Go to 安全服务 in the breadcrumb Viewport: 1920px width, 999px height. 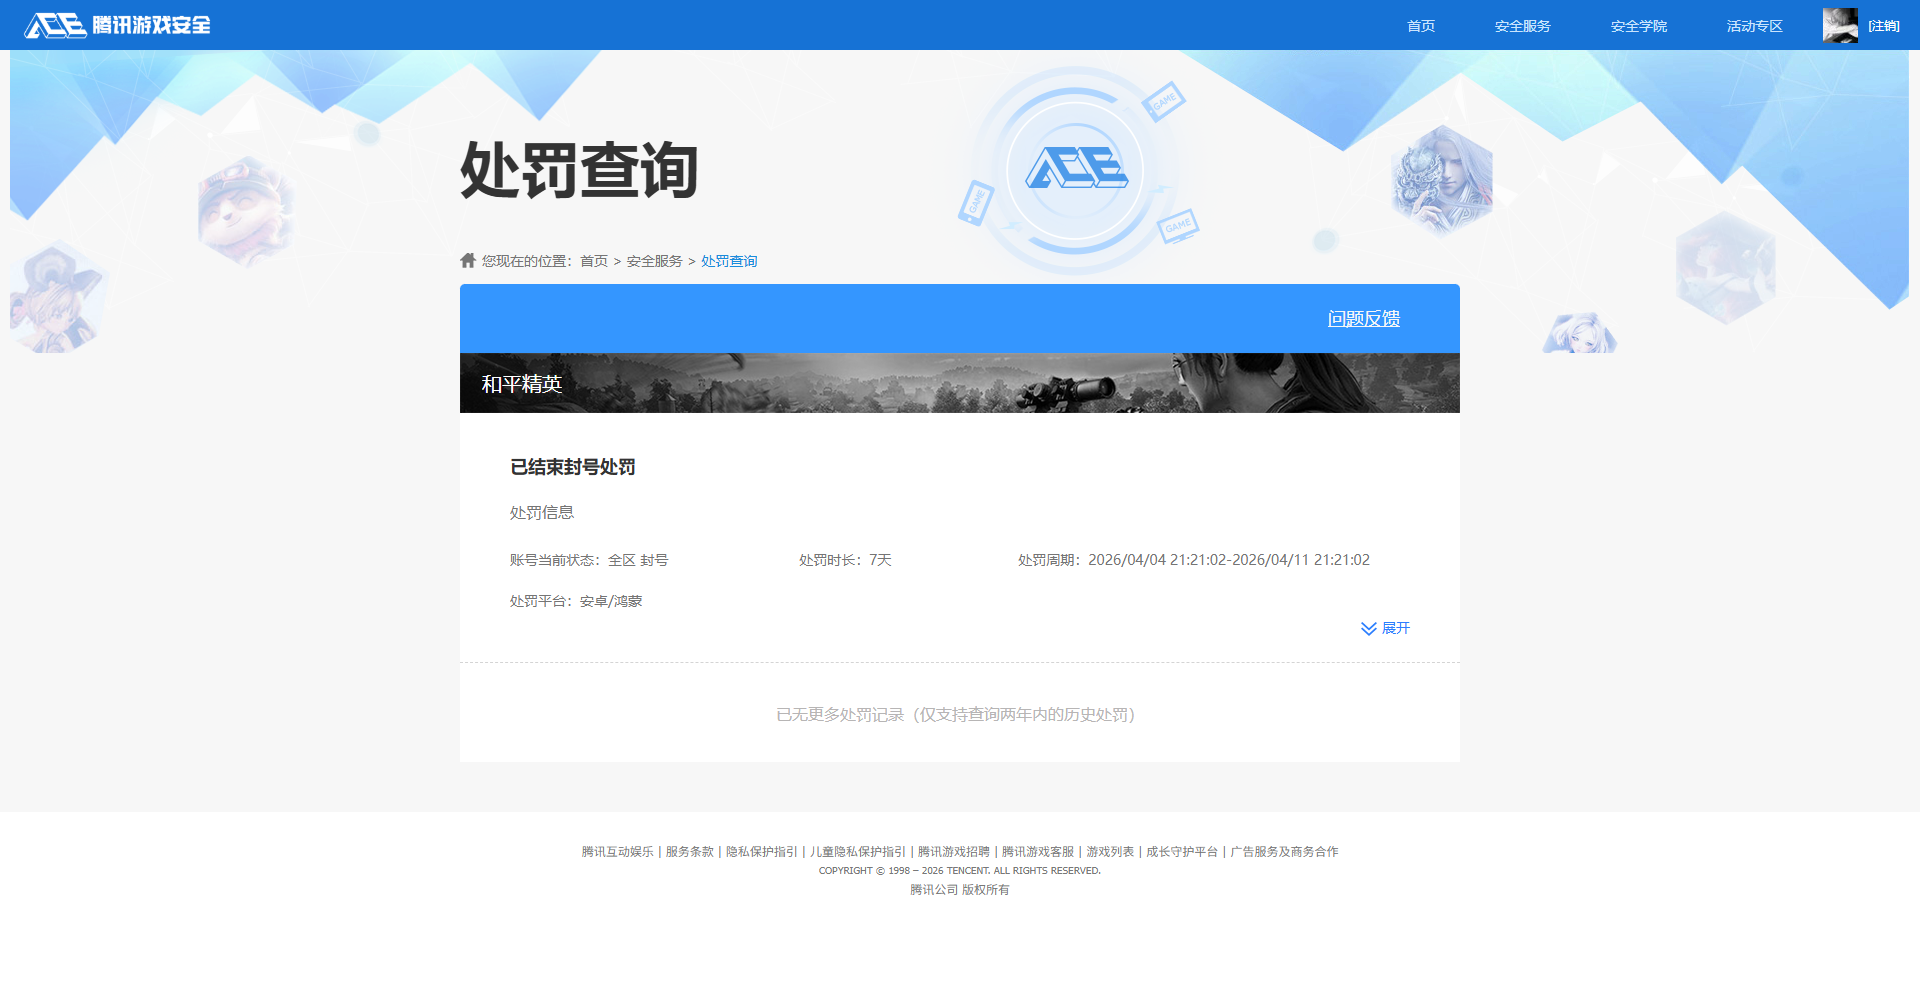tap(654, 261)
